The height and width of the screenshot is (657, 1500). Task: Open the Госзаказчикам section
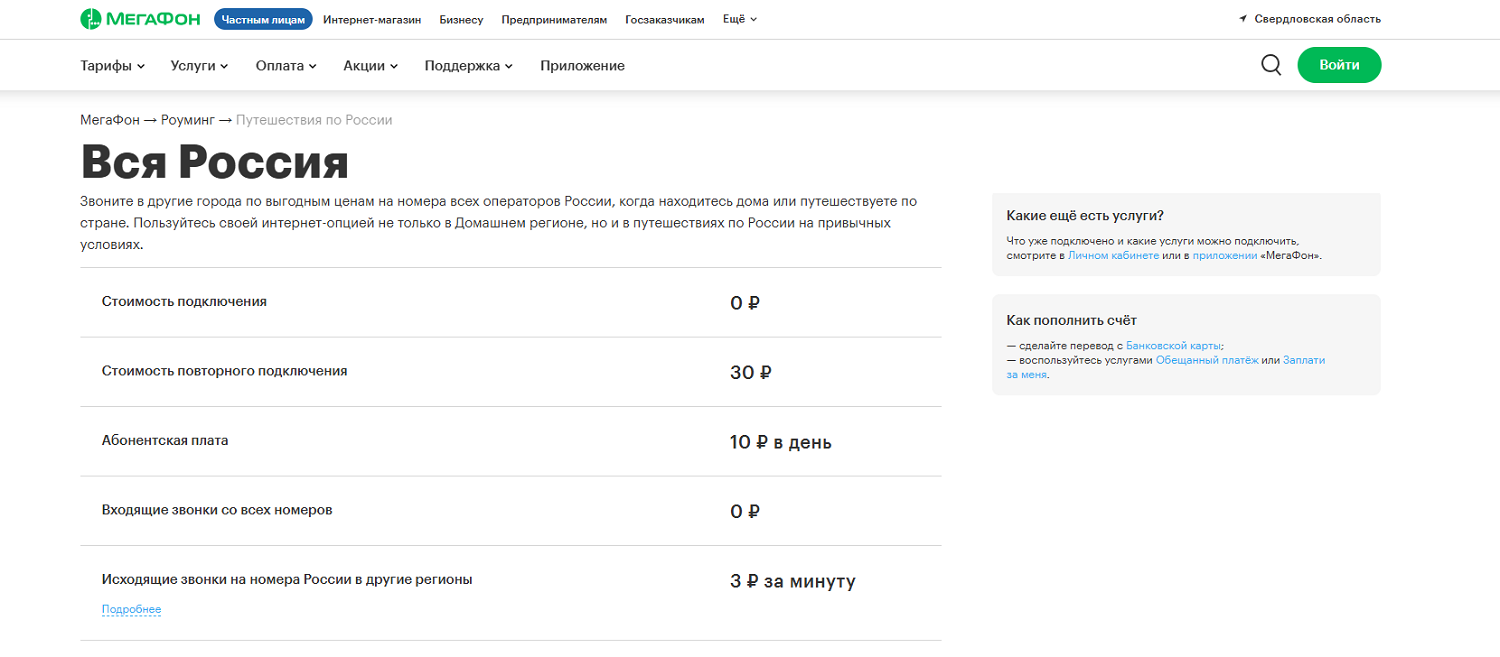point(665,19)
